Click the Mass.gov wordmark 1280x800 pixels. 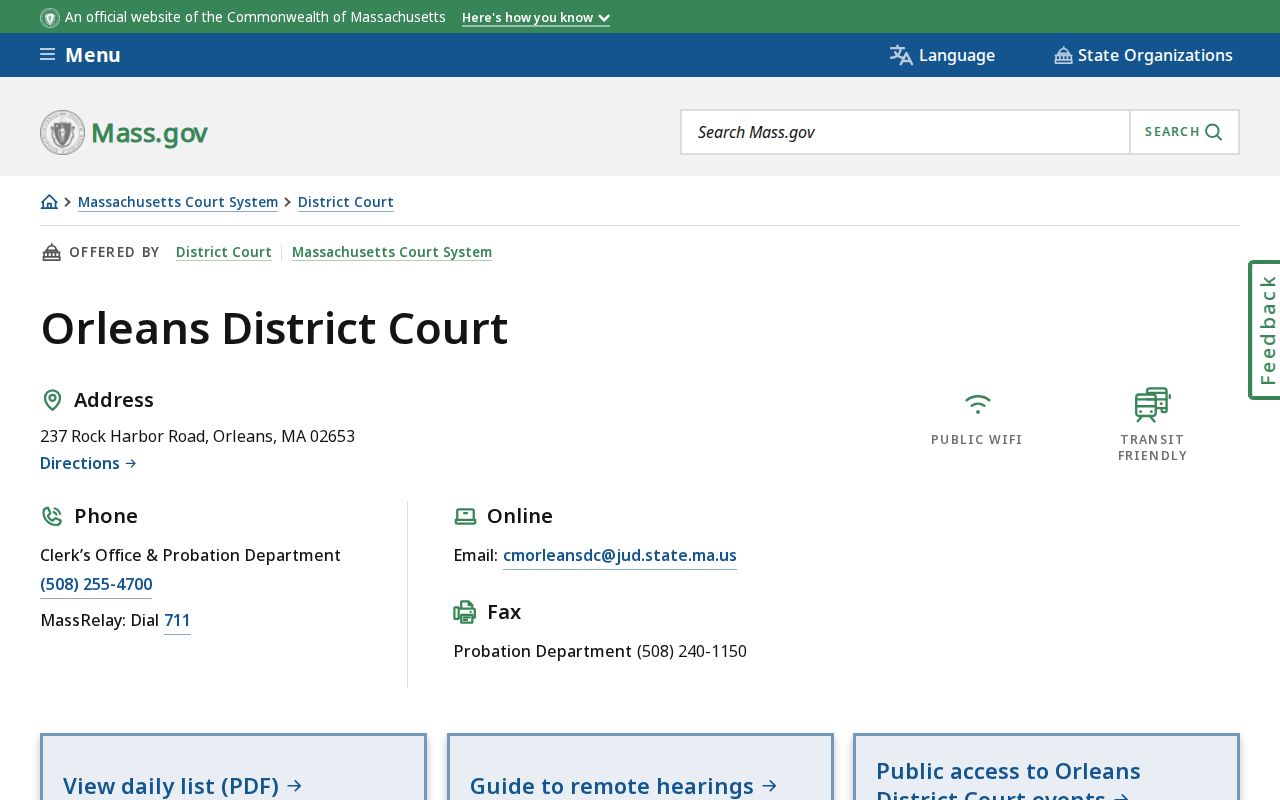149,133
